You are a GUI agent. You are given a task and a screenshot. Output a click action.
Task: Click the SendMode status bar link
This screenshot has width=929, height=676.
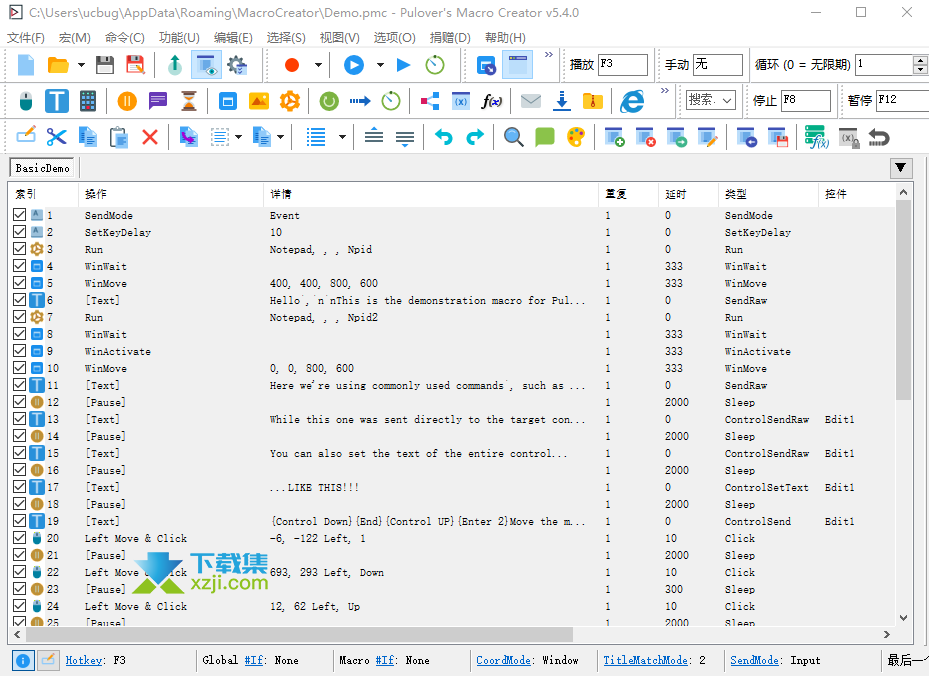point(754,660)
